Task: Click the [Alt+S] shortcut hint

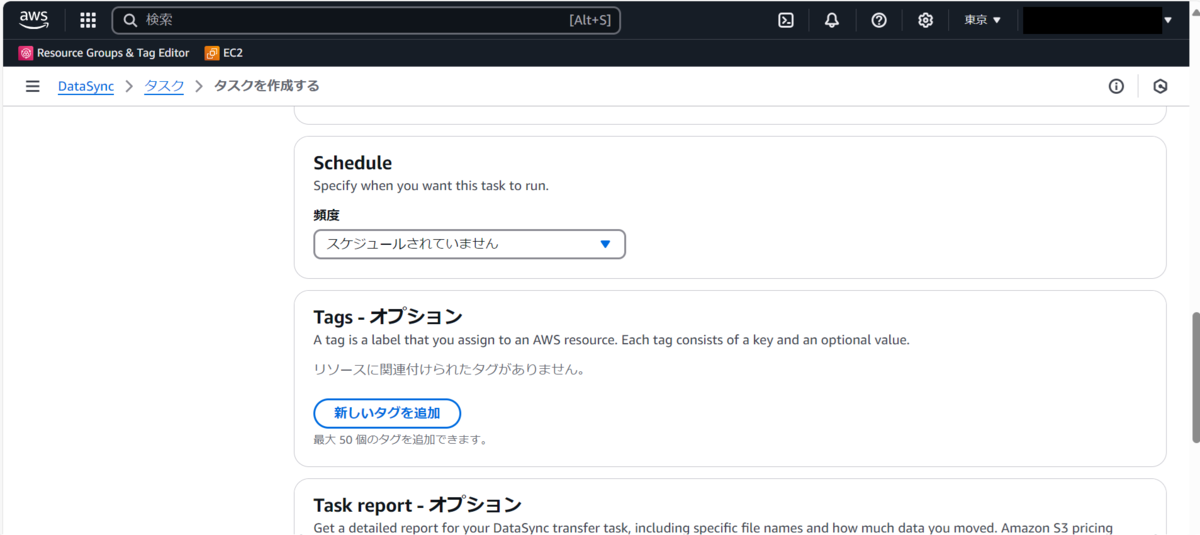Action: point(590,20)
